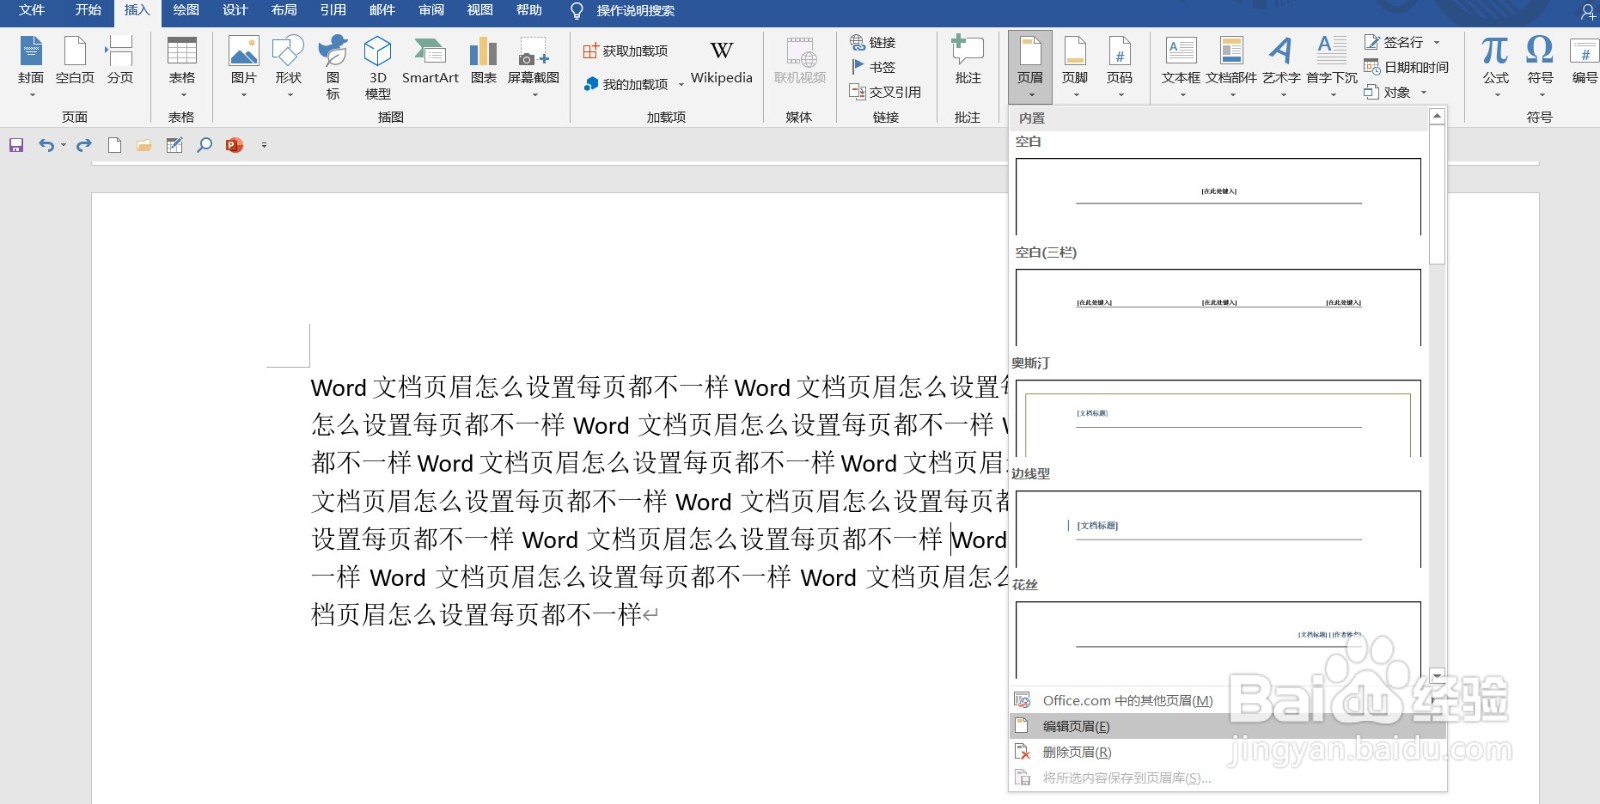Insert icons (图标)

[333, 67]
